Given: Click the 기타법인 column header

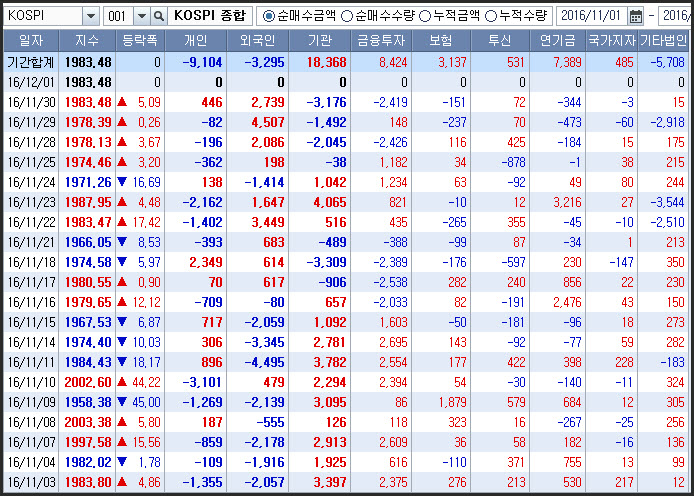Looking at the screenshot, I should point(663,41).
